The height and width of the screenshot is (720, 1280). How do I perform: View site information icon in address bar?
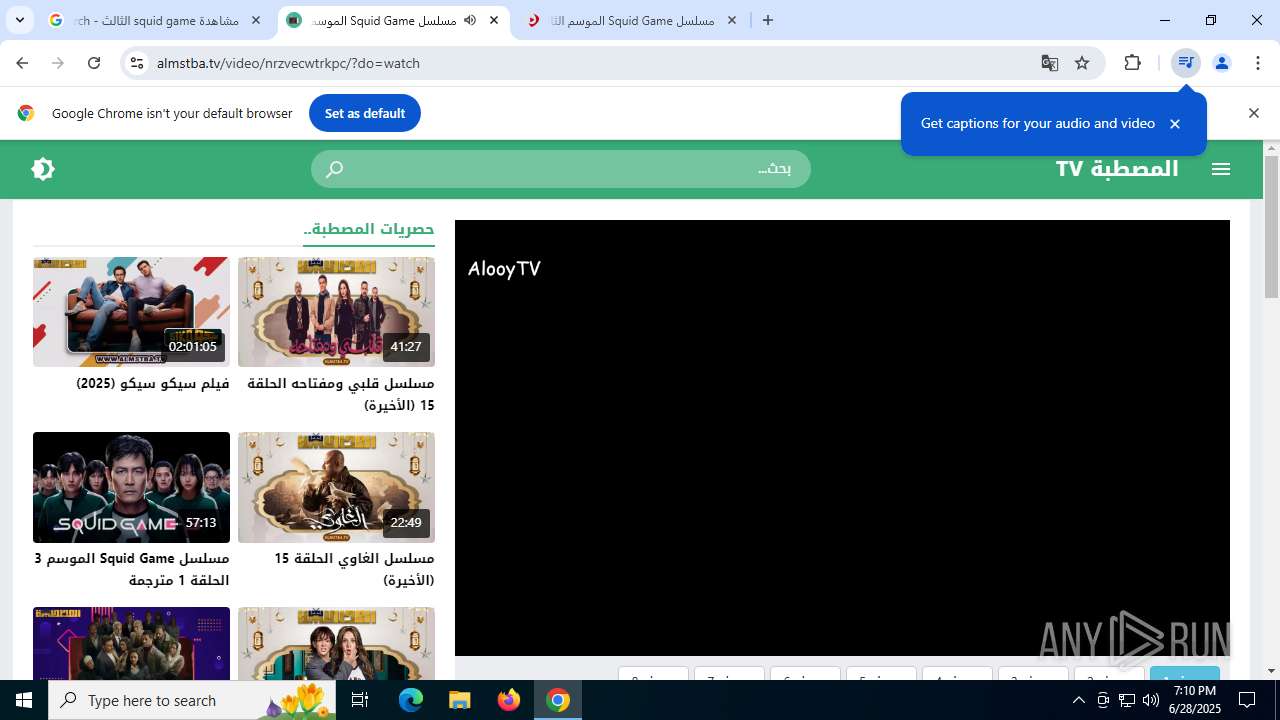[x=137, y=63]
